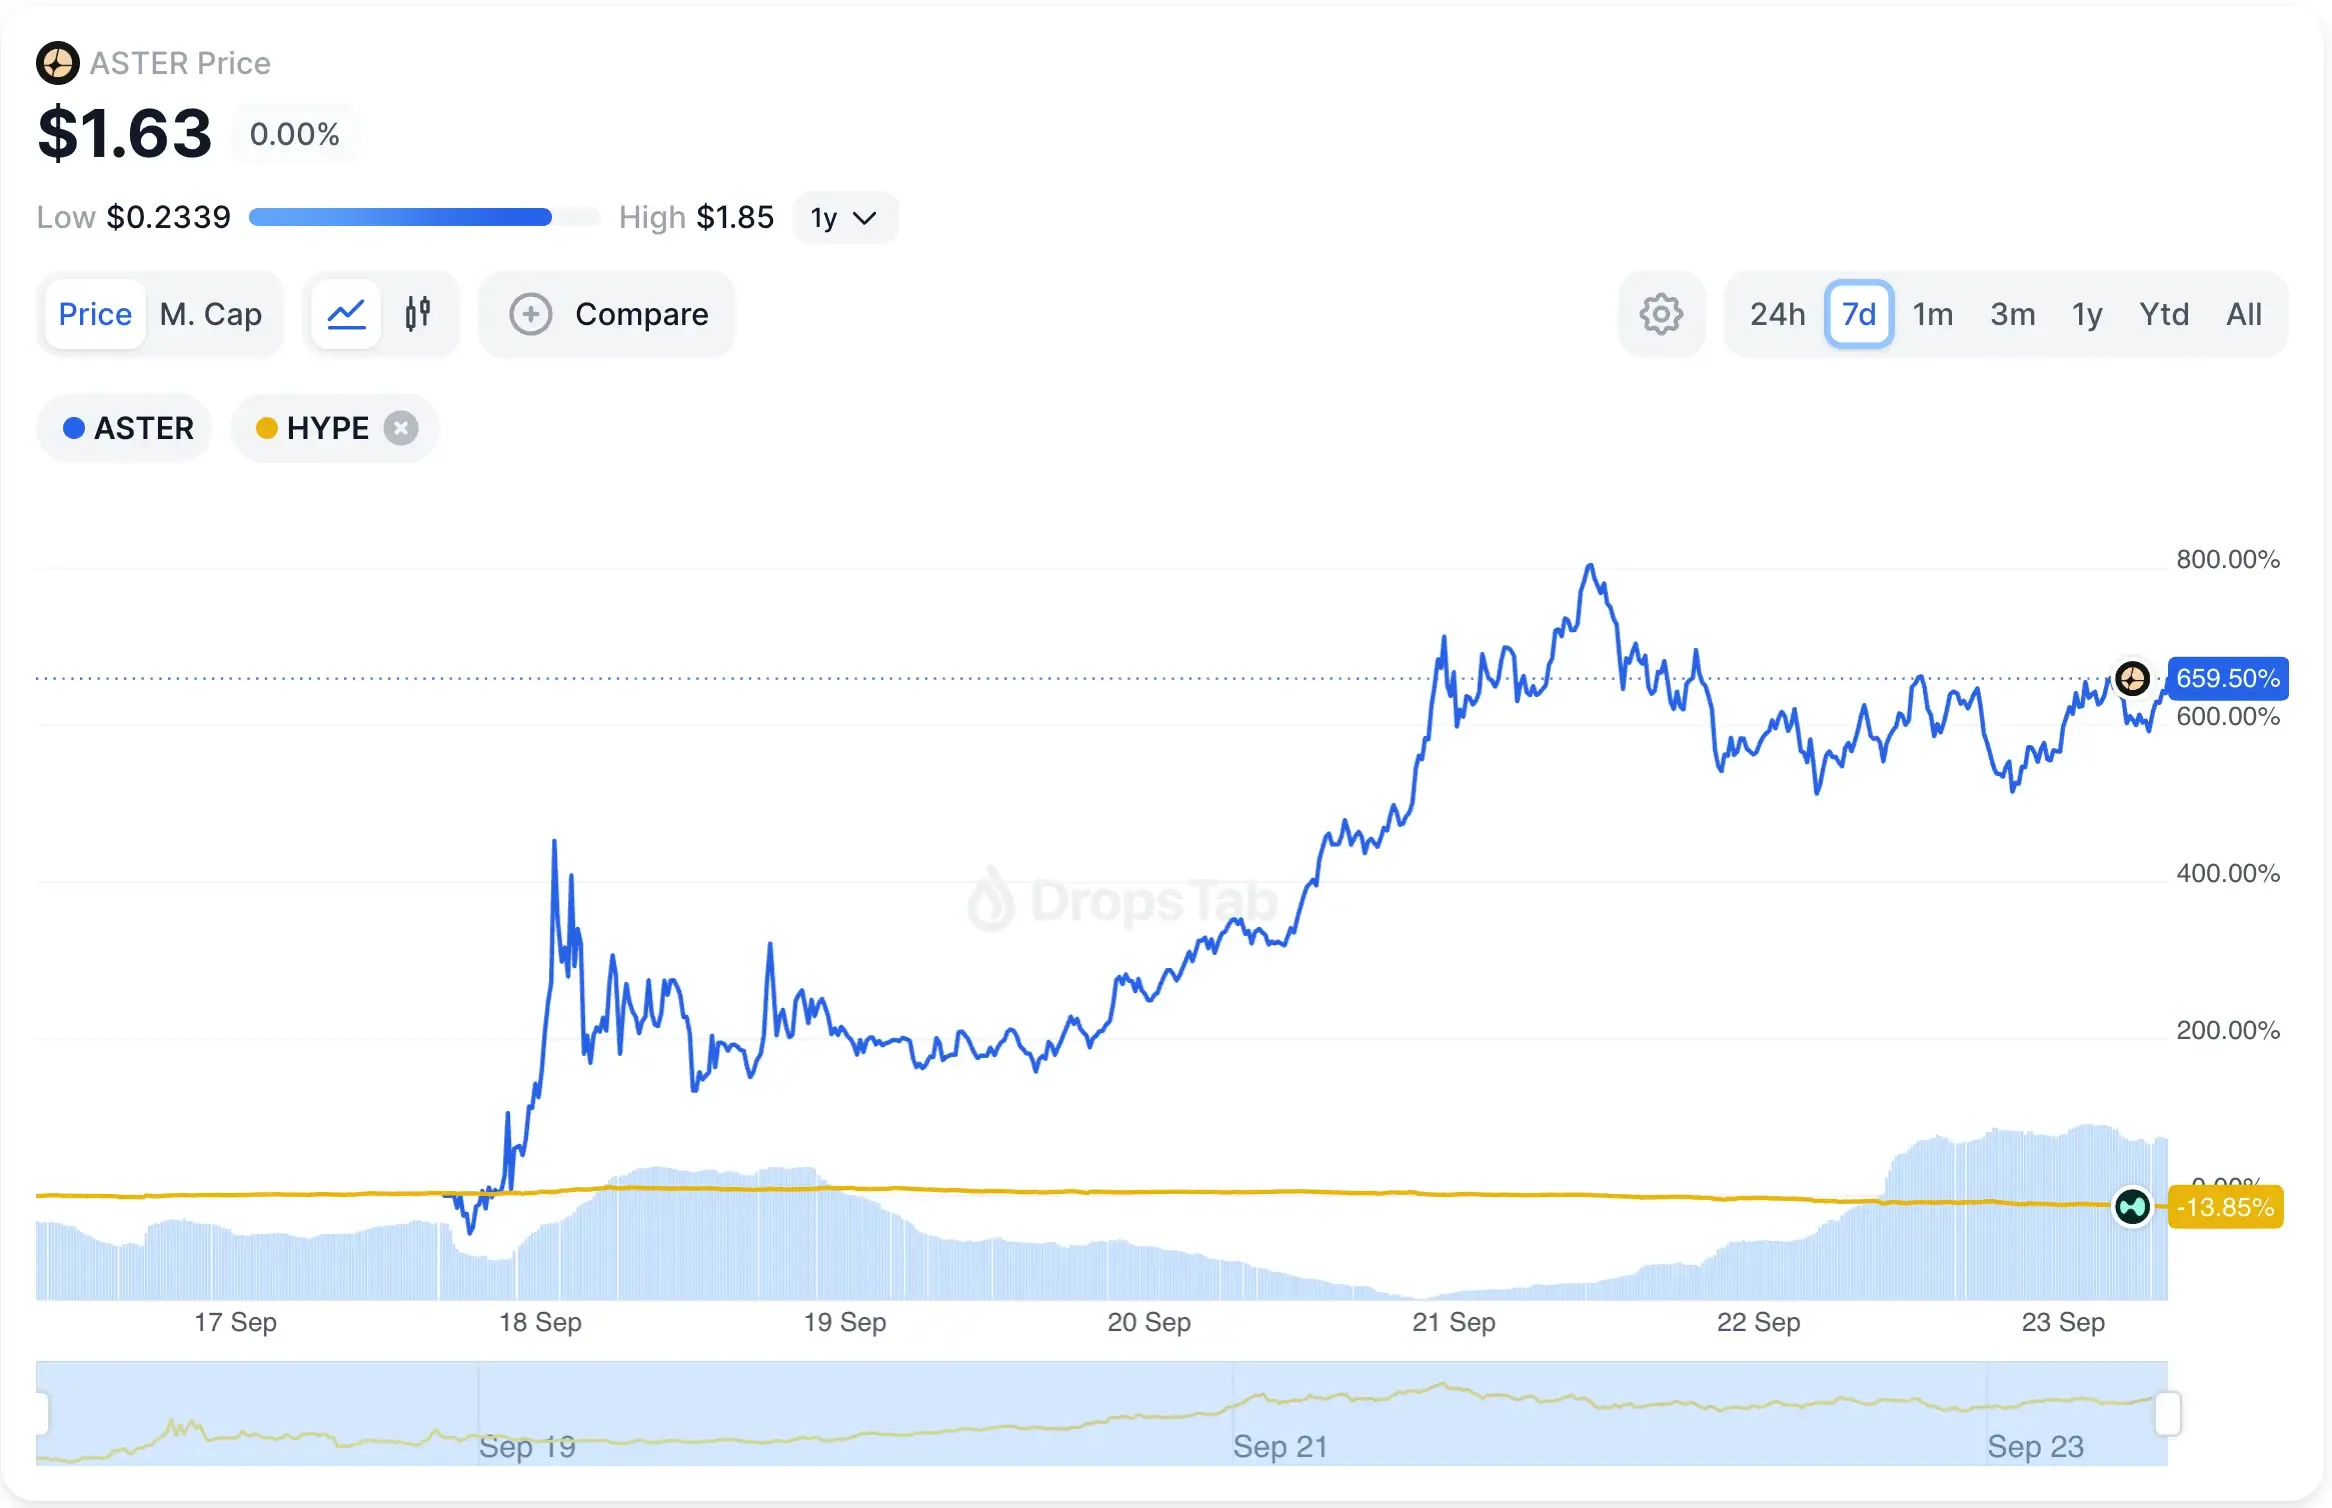Click the ASTER marker at chart end
The image size is (2332, 1508).
pos(2135,678)
